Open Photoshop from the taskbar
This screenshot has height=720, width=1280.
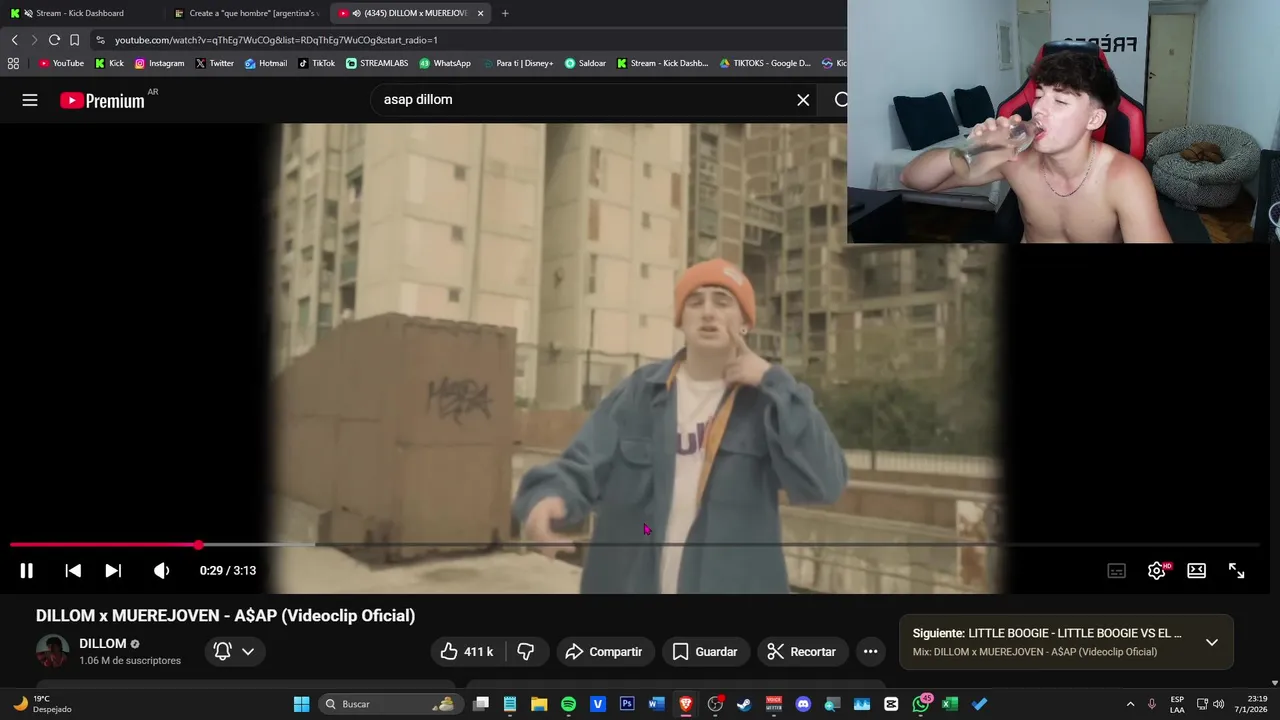(627, 704)
